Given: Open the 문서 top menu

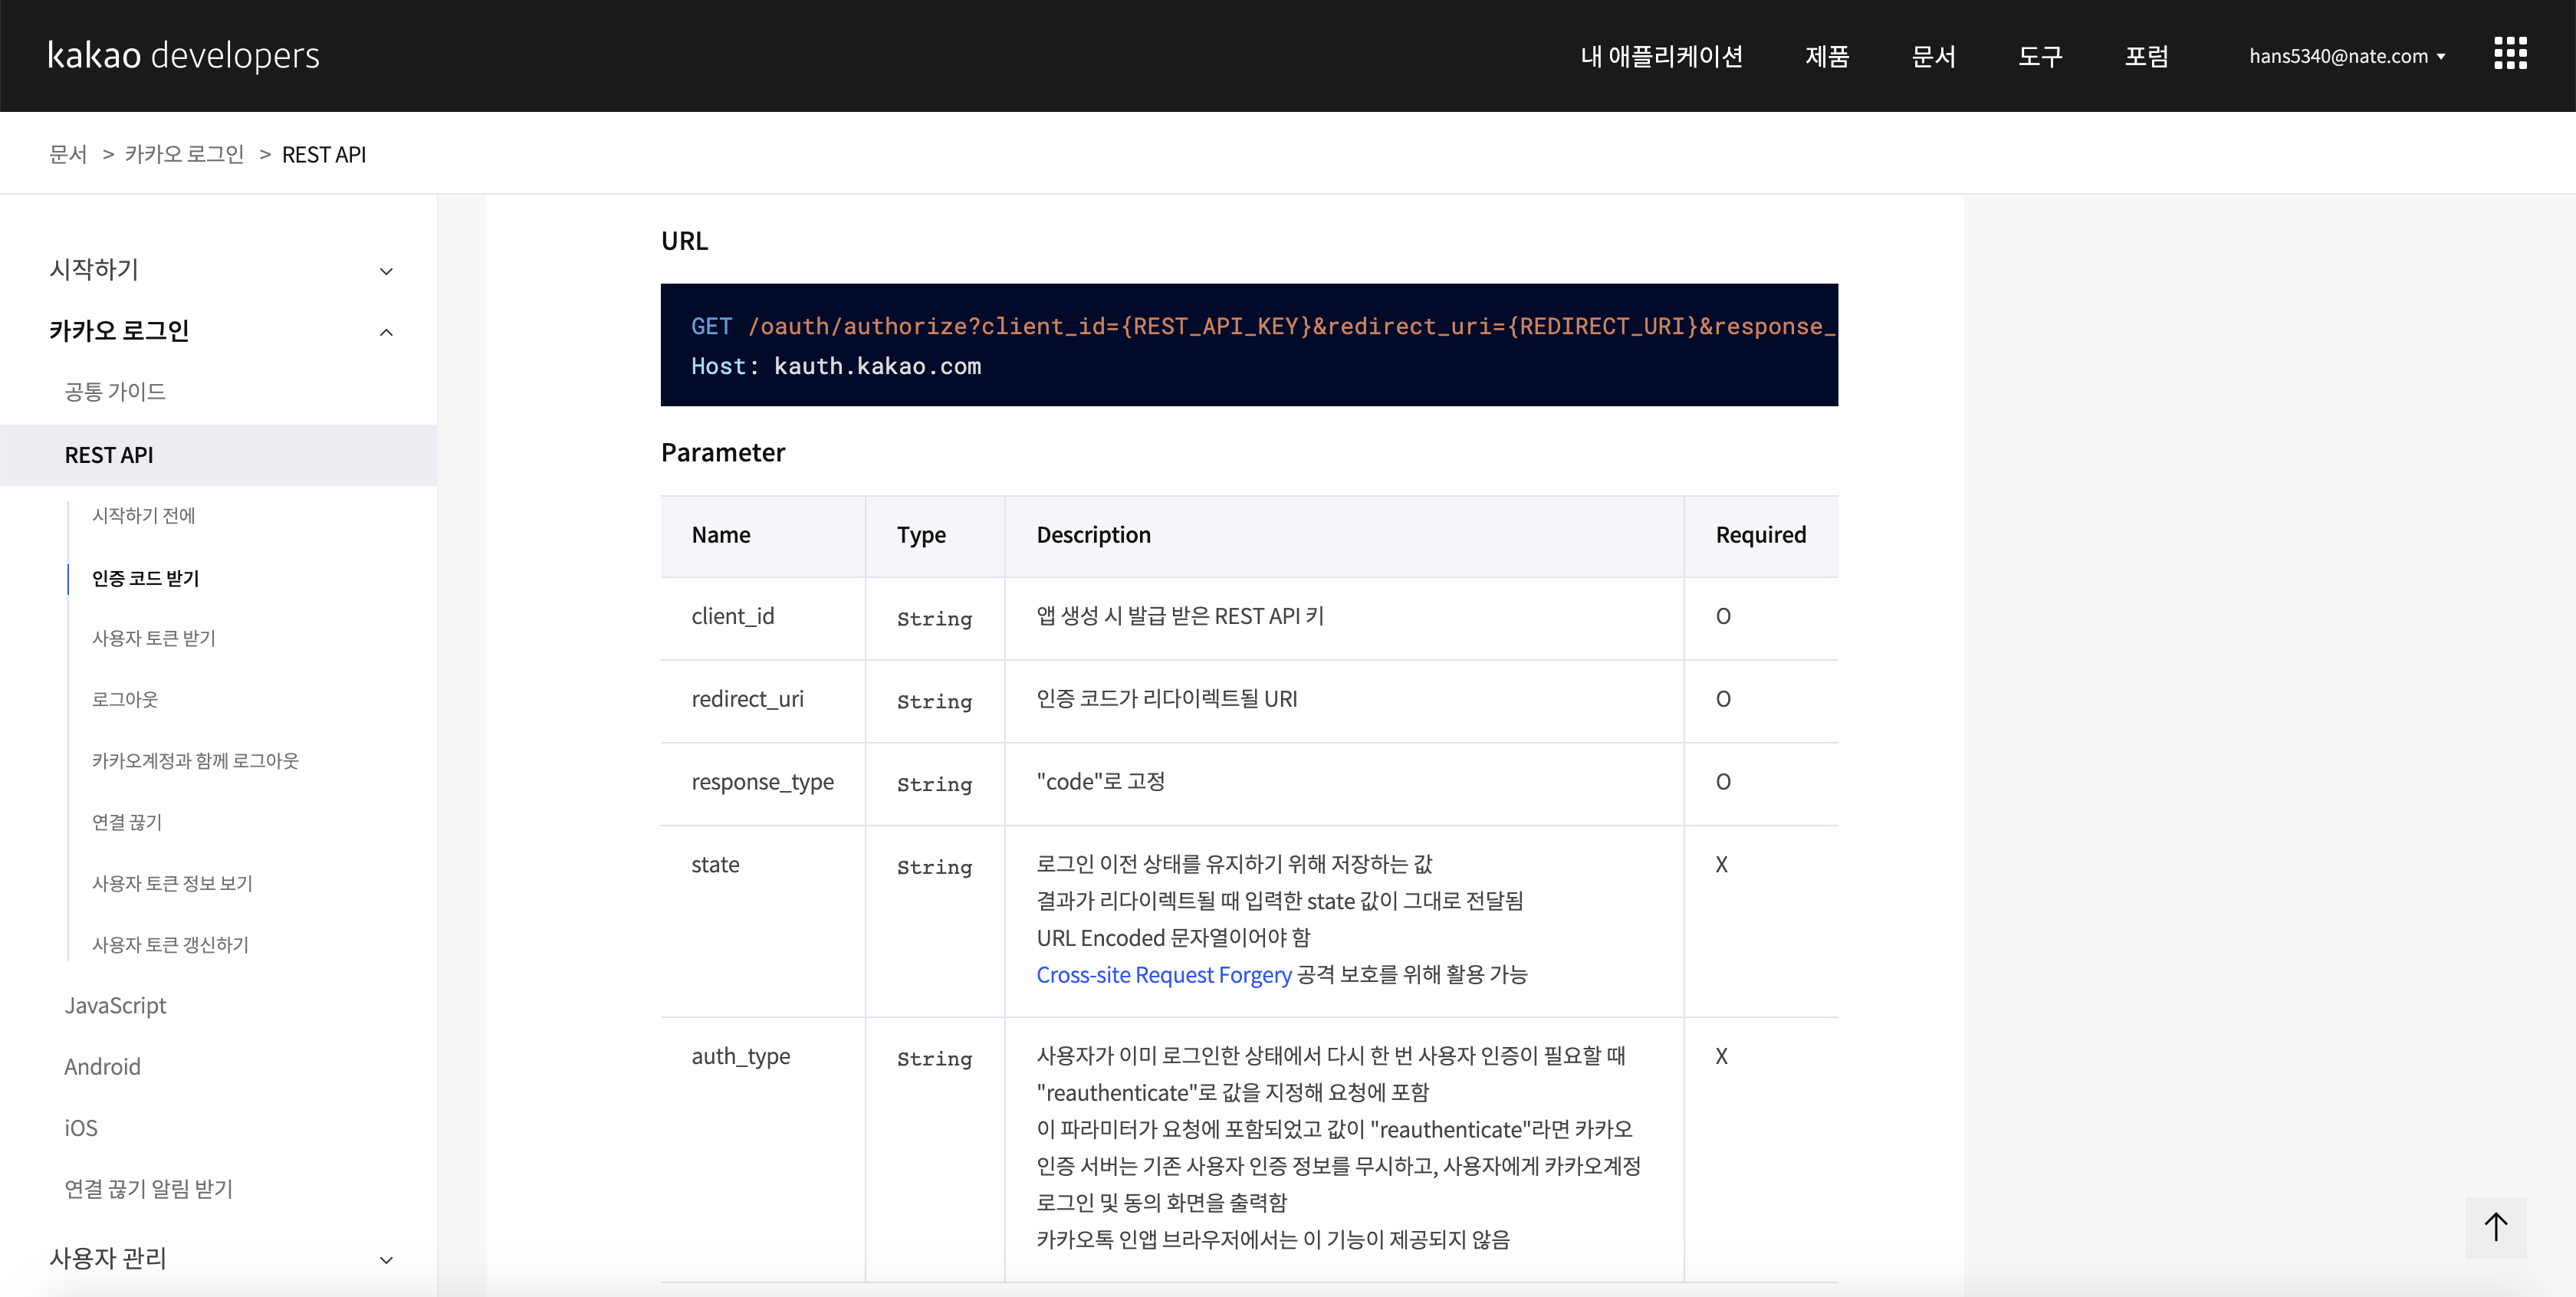Looking at the screenshot, I should [x=1933, y=56].
